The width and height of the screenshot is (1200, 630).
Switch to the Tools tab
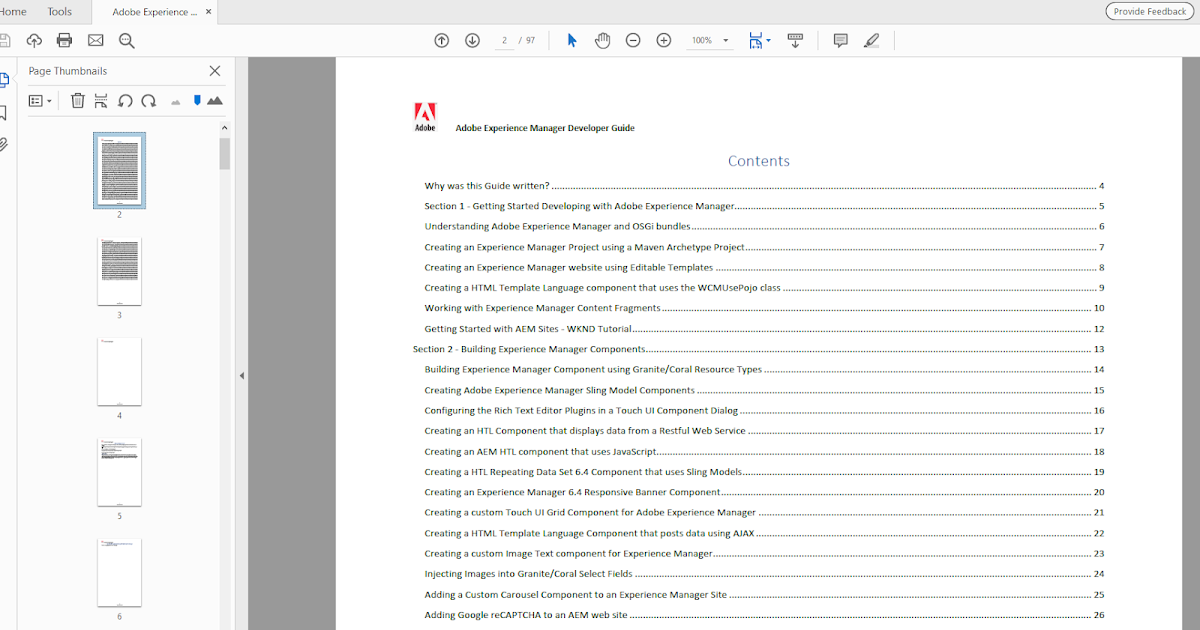point(60,11)
